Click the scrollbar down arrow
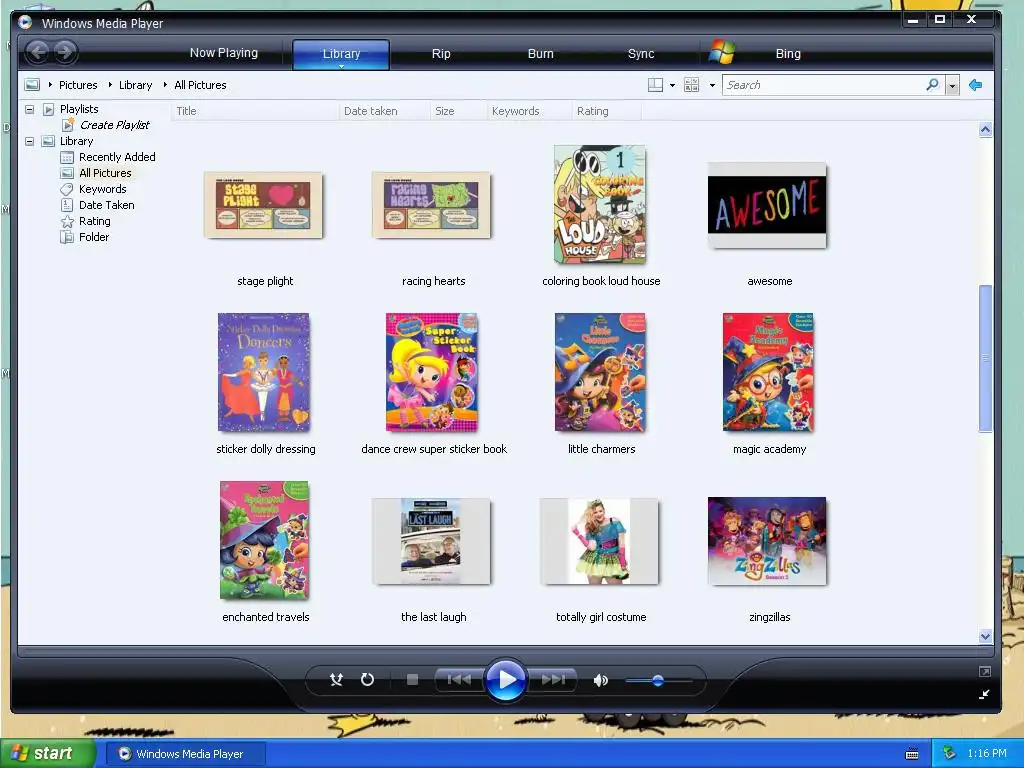 point(985,636)
